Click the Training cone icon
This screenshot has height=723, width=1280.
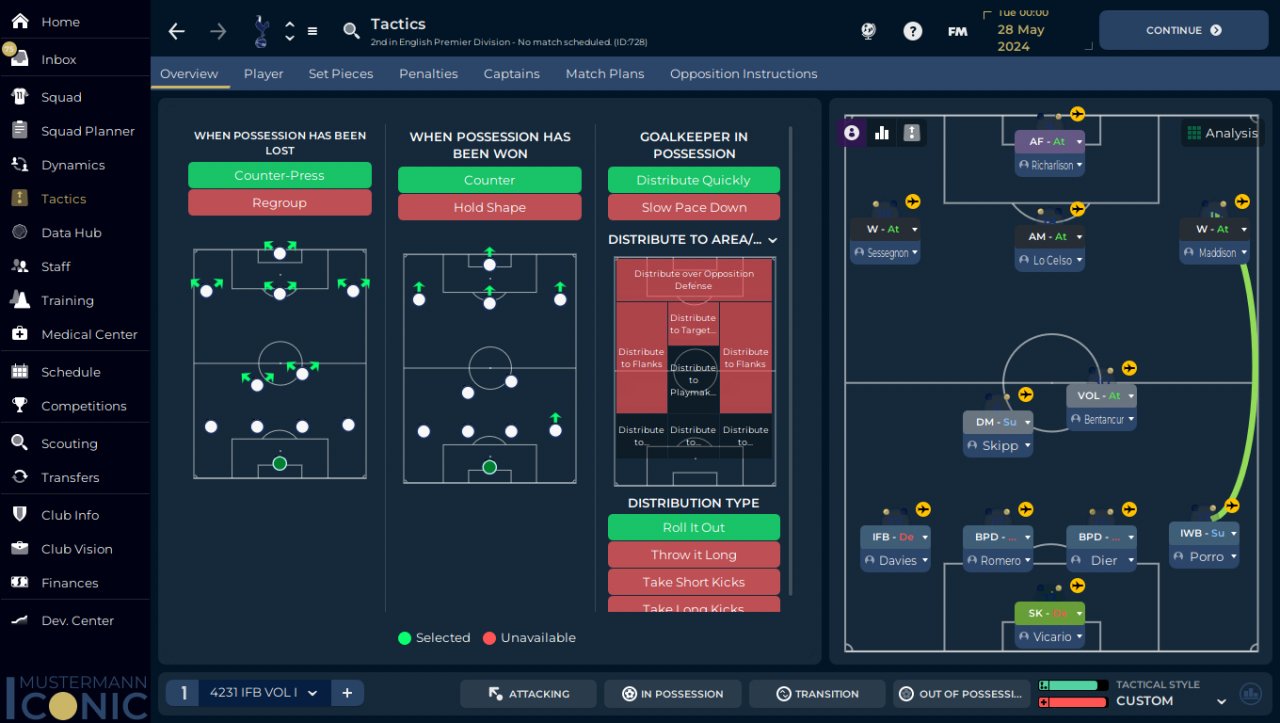19,300
